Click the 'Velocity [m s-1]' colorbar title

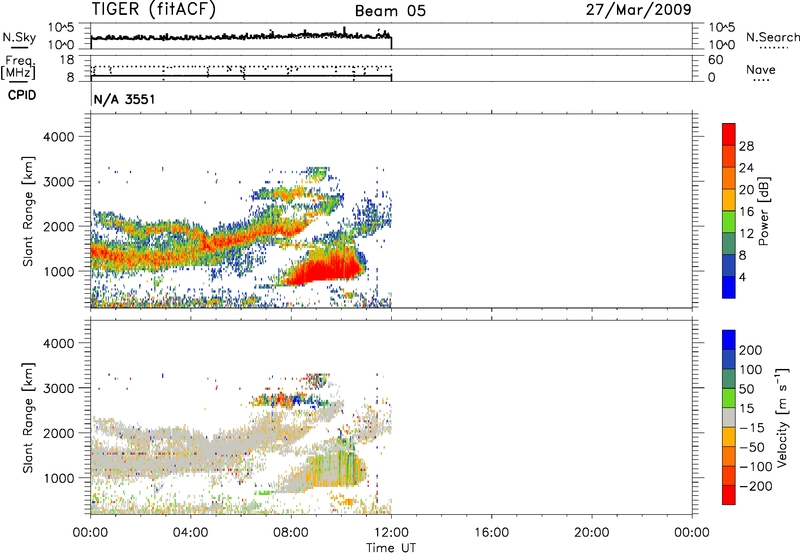tap(782, 417)
